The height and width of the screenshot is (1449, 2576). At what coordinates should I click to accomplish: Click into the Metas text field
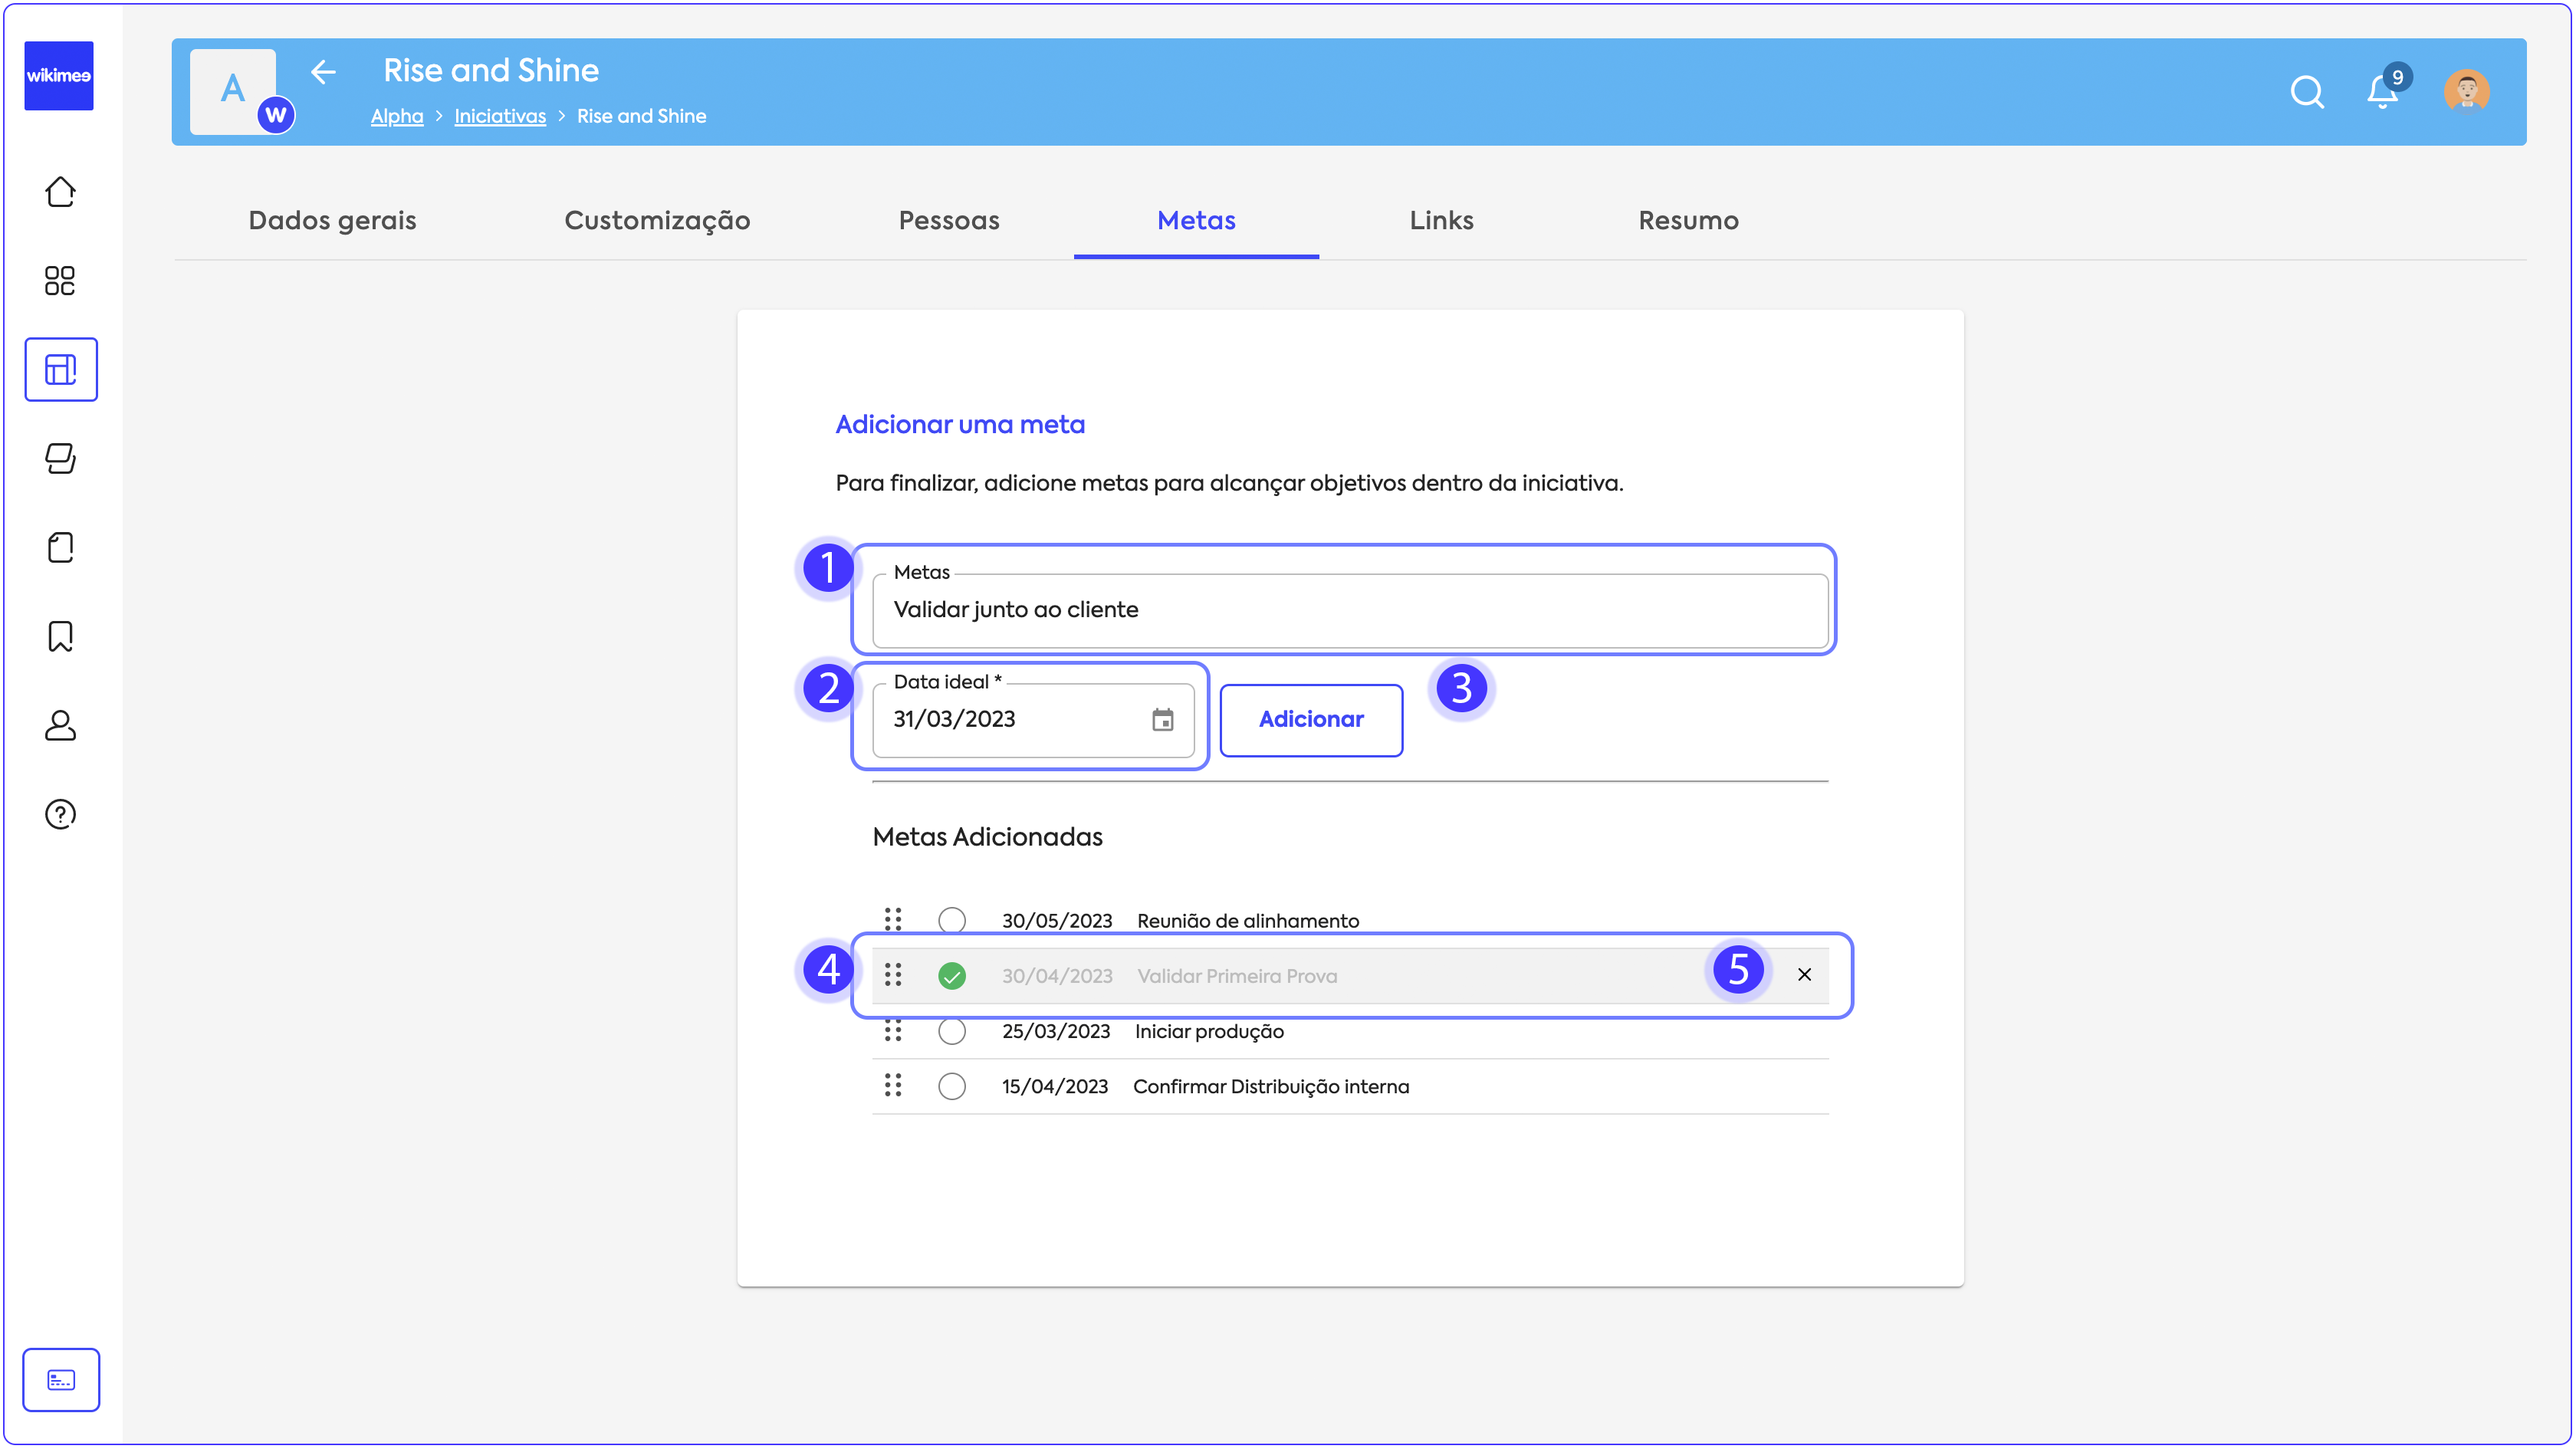click(1350, 610)
